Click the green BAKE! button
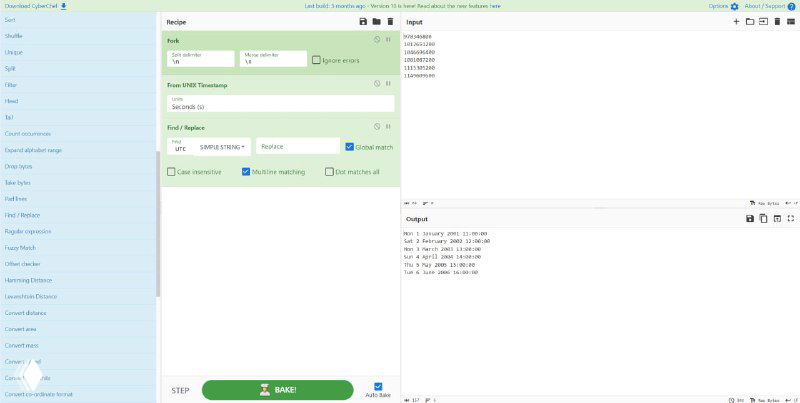The width and height of the screenshot is (800, 403). (x=278, y=390)
